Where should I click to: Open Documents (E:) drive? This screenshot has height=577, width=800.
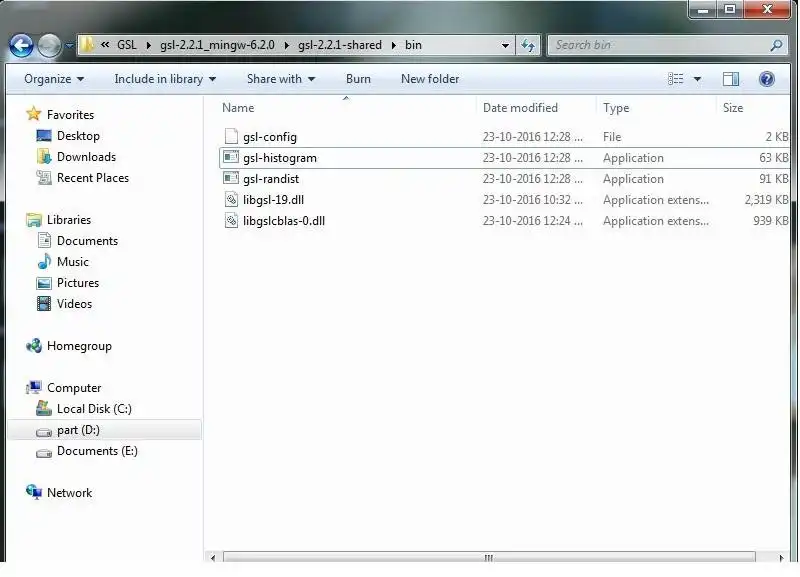(97, 451)
